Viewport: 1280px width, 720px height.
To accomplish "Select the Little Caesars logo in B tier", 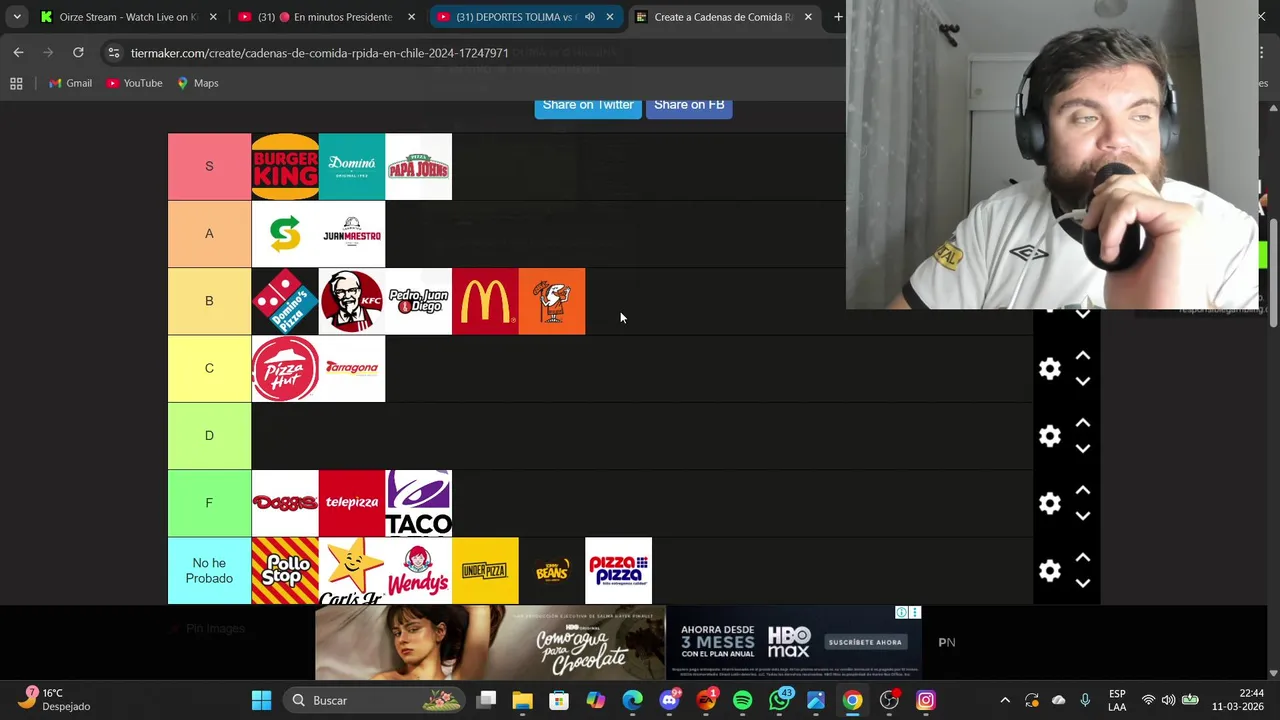I will [552, 301].
